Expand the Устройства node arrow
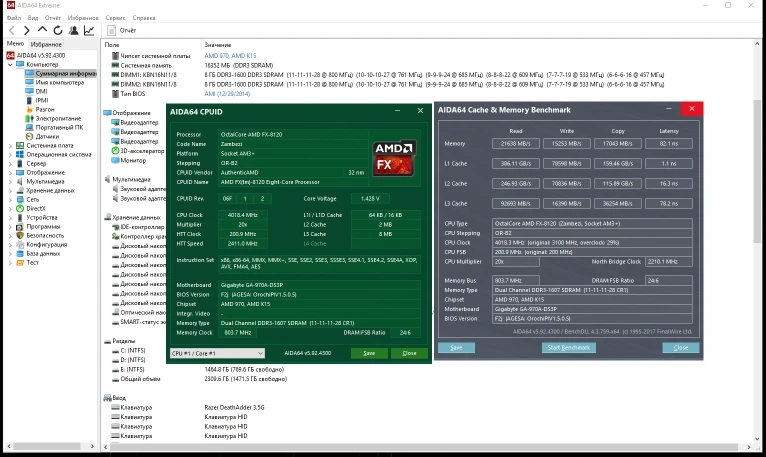 (x=10, y=218)
